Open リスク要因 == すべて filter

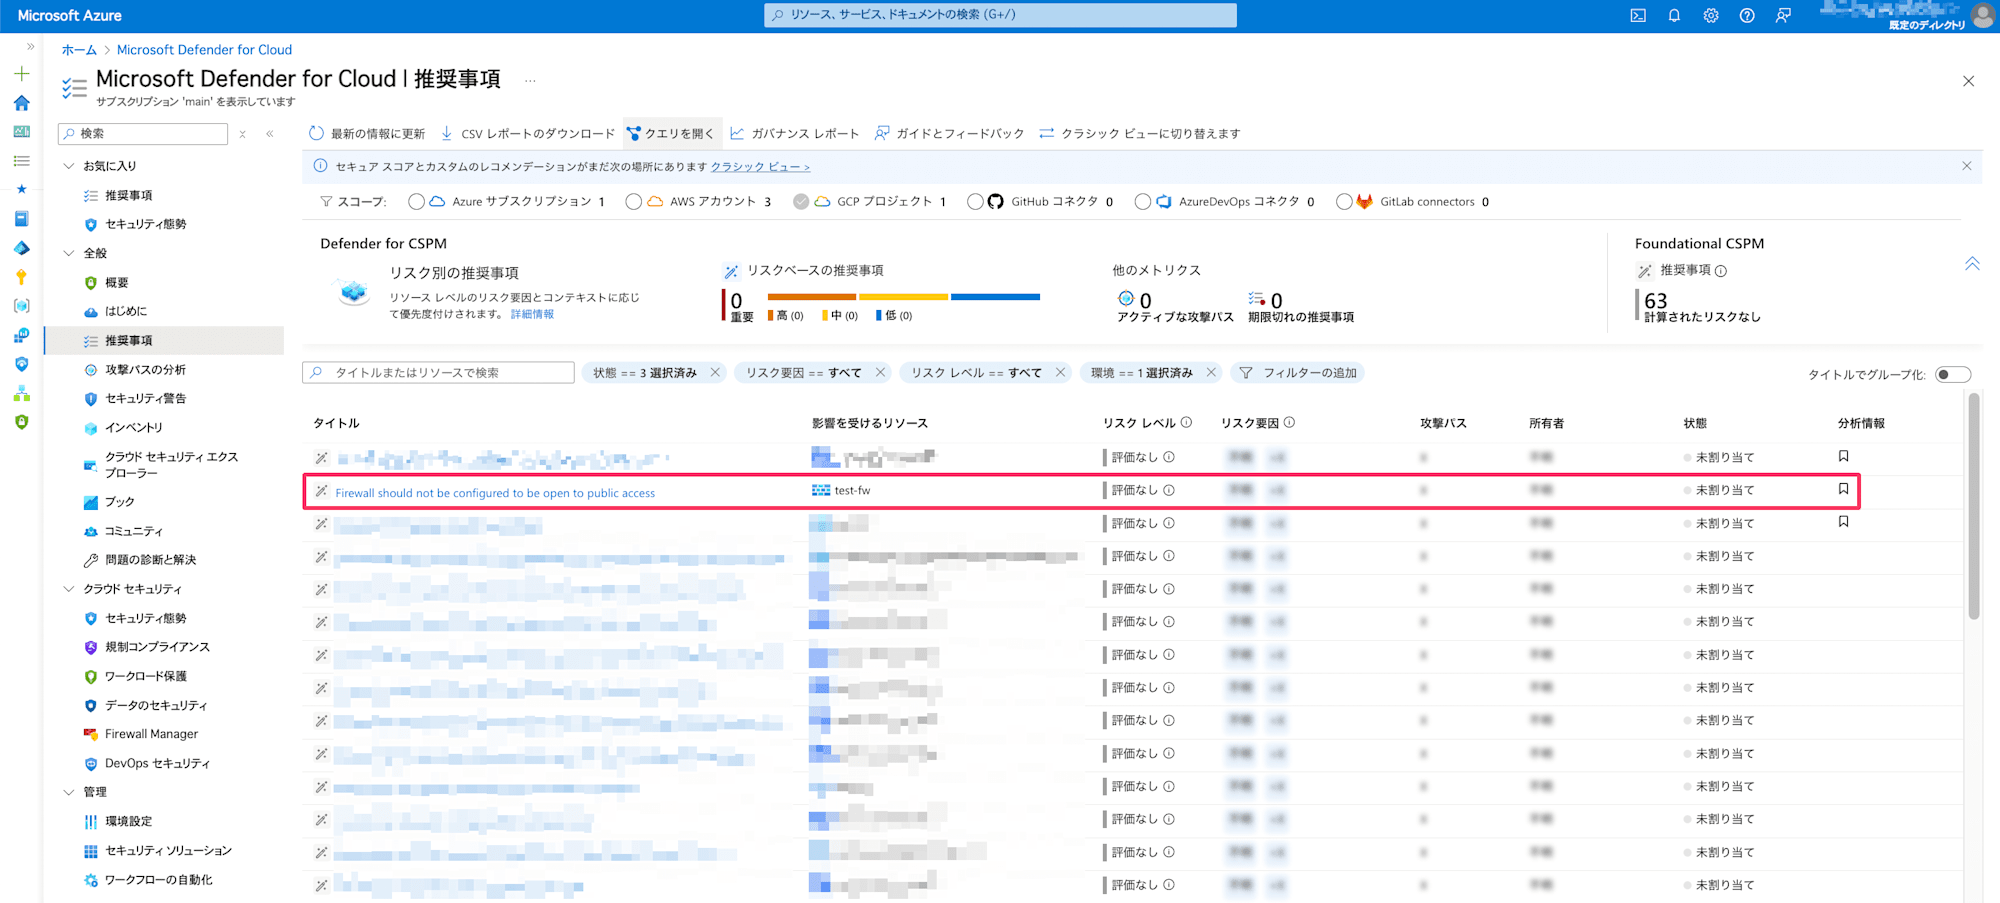(x=803, y=372)
